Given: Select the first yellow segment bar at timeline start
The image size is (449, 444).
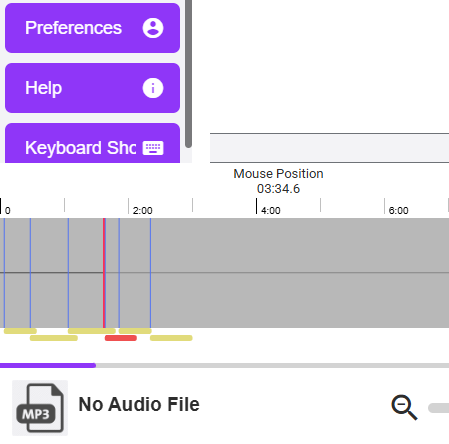Looking at the screenshot, I should (x=20, y=331).
